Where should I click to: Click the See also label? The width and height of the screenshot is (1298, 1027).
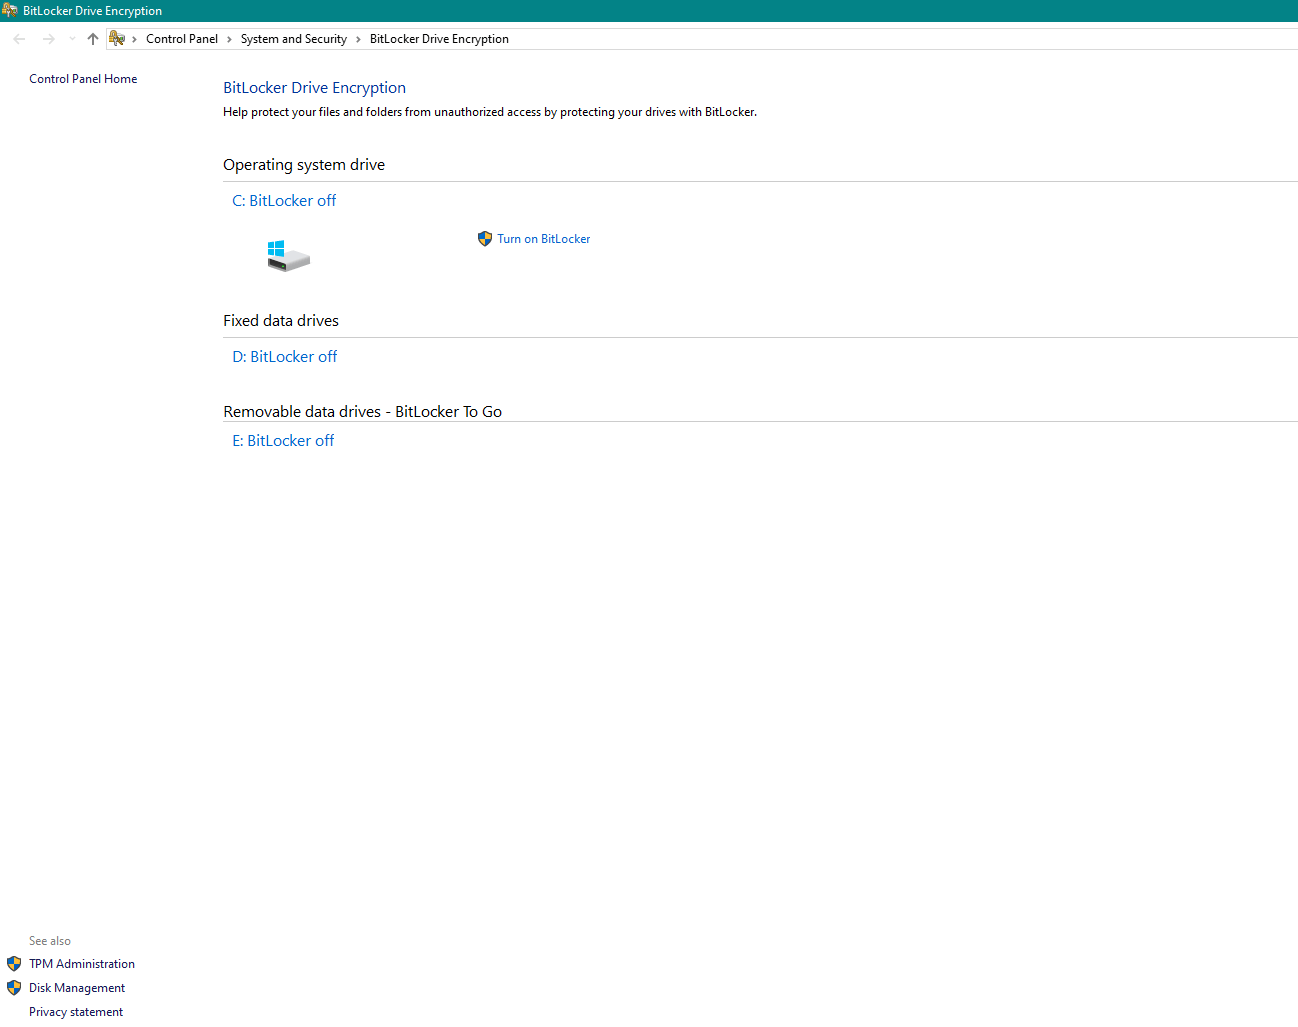click(50, 941)
